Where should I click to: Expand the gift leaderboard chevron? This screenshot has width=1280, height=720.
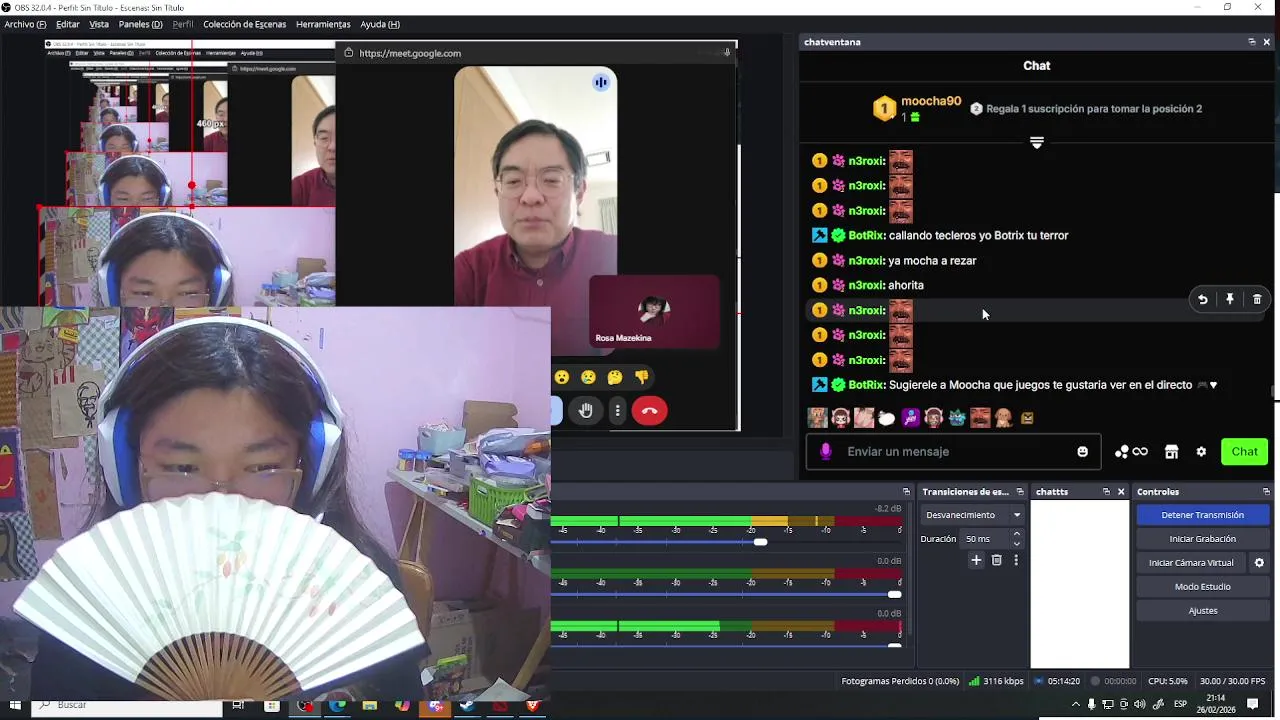1037,143
